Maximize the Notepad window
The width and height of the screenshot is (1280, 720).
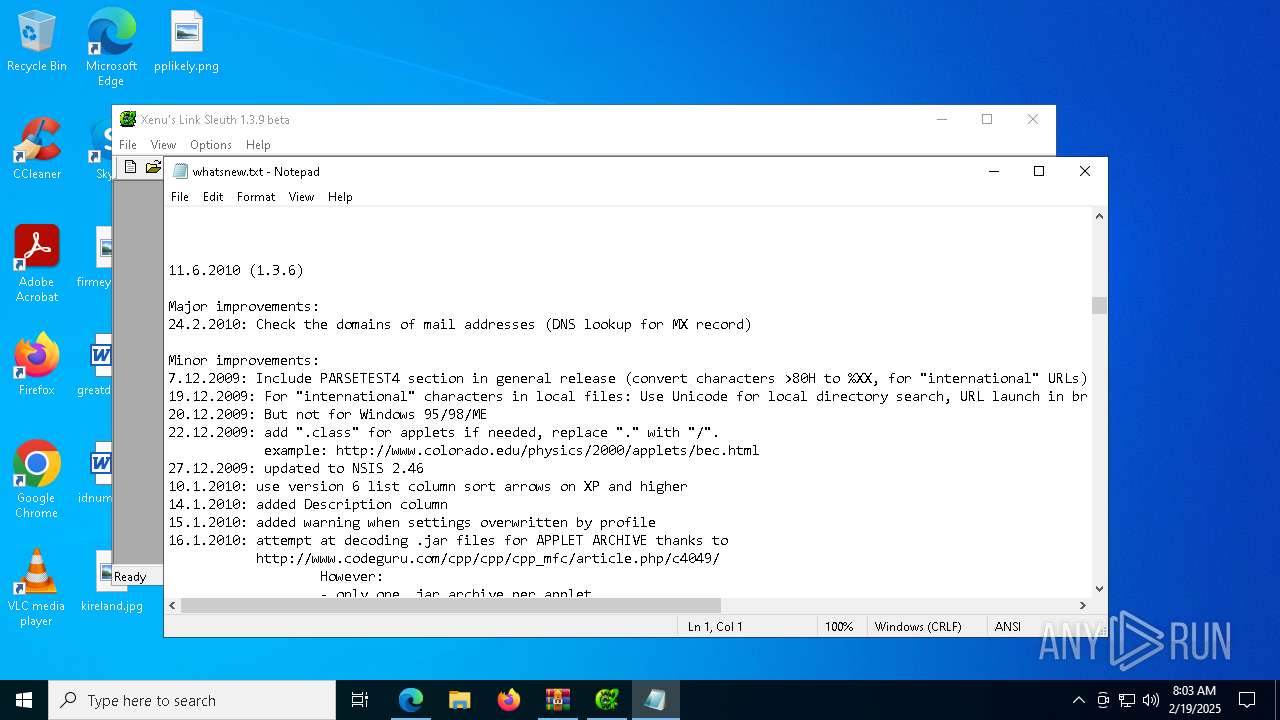[x=1039, y=171]
